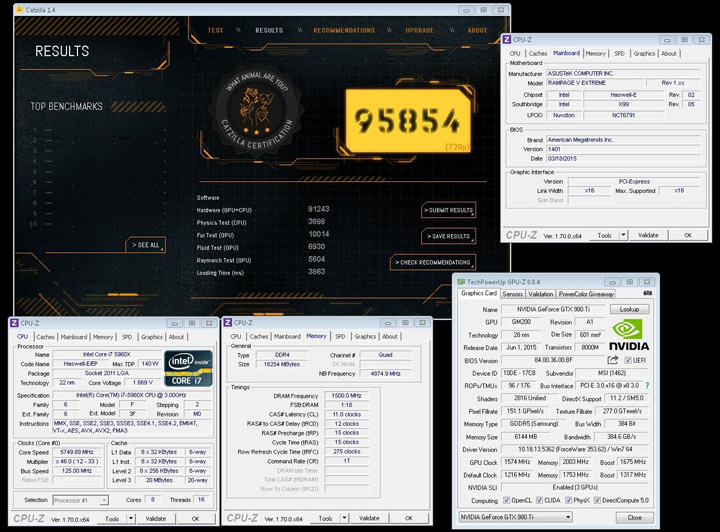
Task: Click the SUBMIT RESULTS button
Action: (448, 210)
